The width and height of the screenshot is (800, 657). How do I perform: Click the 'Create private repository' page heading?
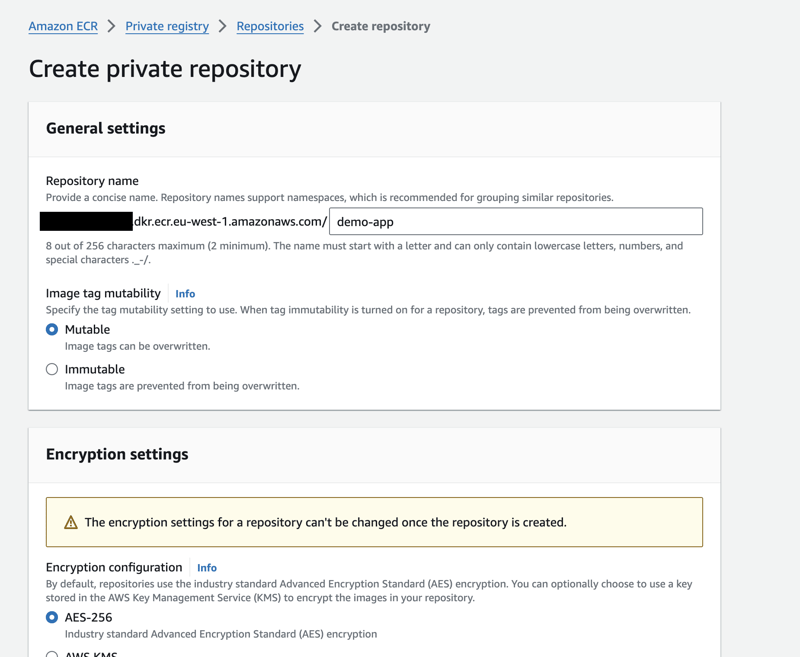coord(165,69)
